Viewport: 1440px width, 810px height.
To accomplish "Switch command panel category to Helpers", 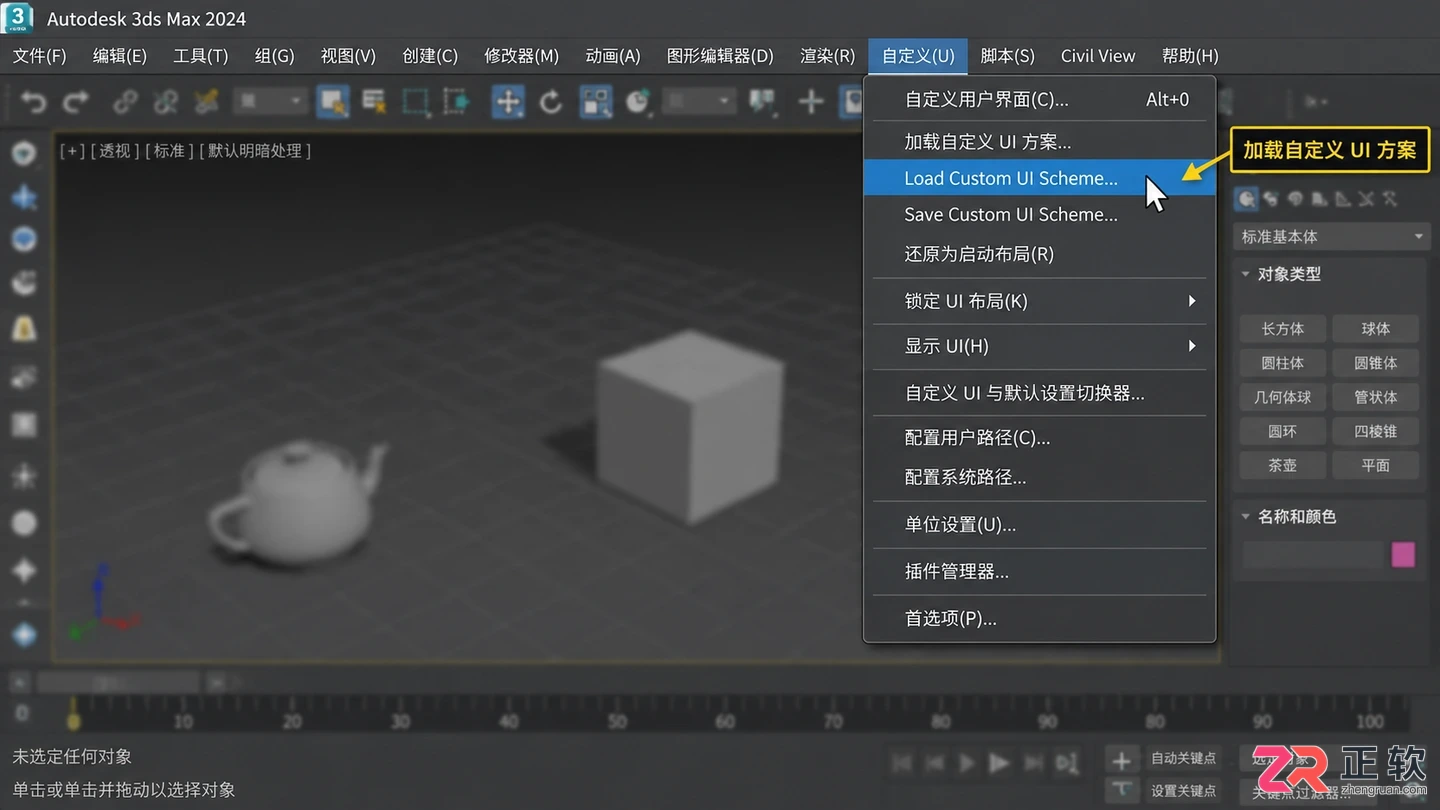I will click(1343, 199).
